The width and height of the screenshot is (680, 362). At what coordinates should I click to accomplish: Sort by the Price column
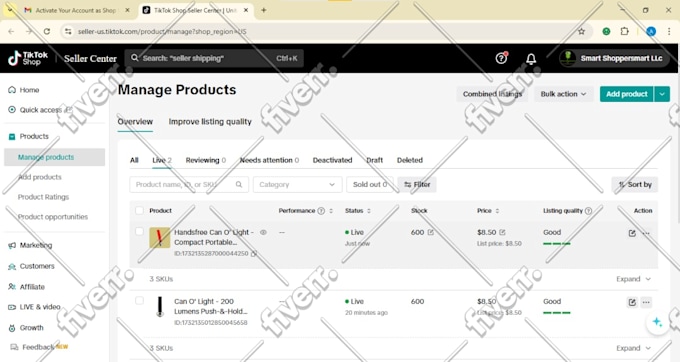pyautogui.click(x=497, y=211)
